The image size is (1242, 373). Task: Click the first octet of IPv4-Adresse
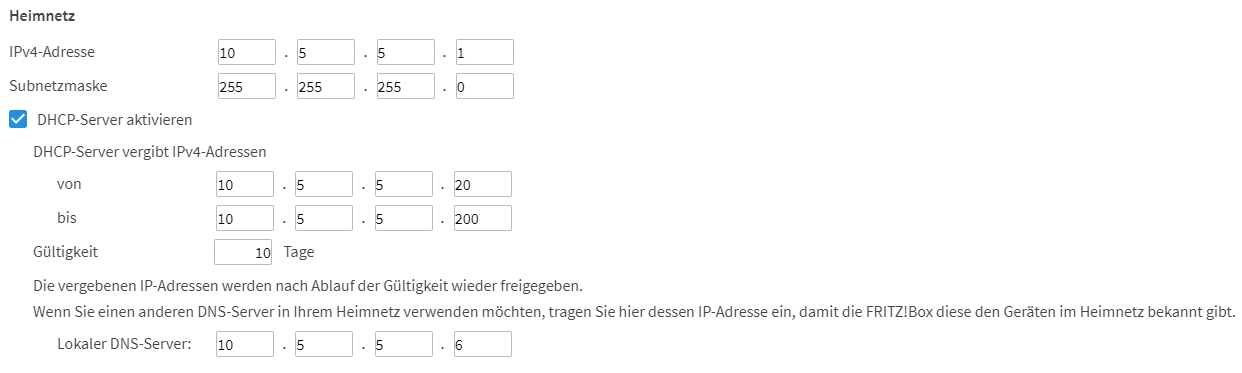click(x=246, y=52)
